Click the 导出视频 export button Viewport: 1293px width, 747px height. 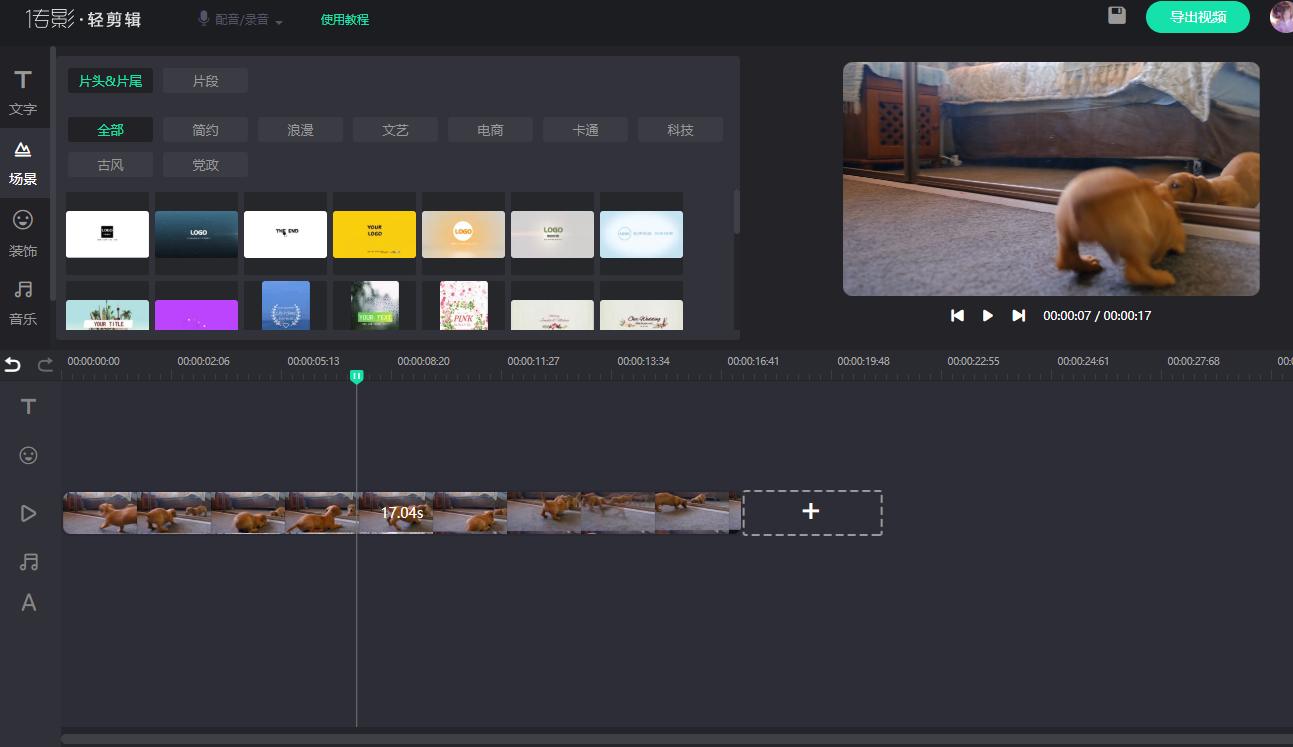pos(1197,17)
